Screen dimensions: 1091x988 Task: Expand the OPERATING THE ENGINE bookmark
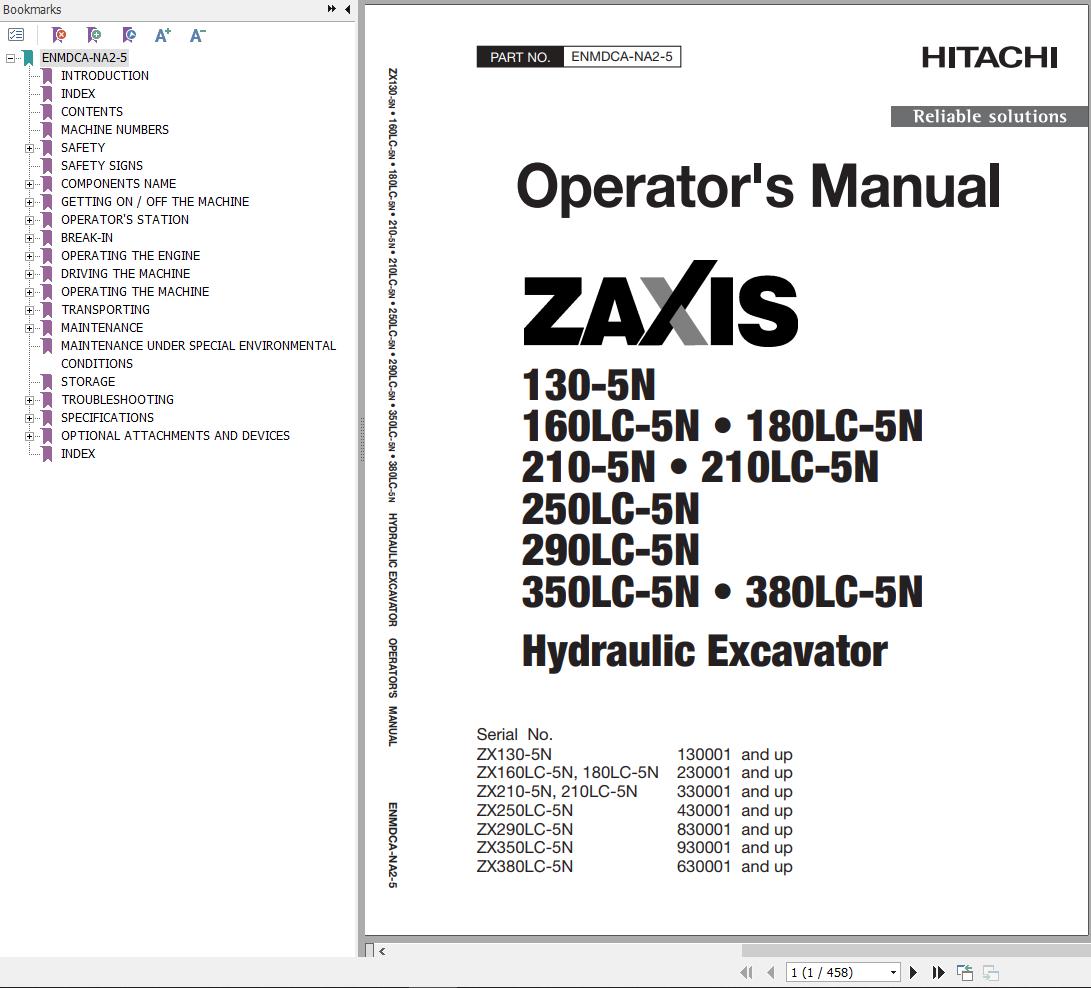tap(29, 256)
